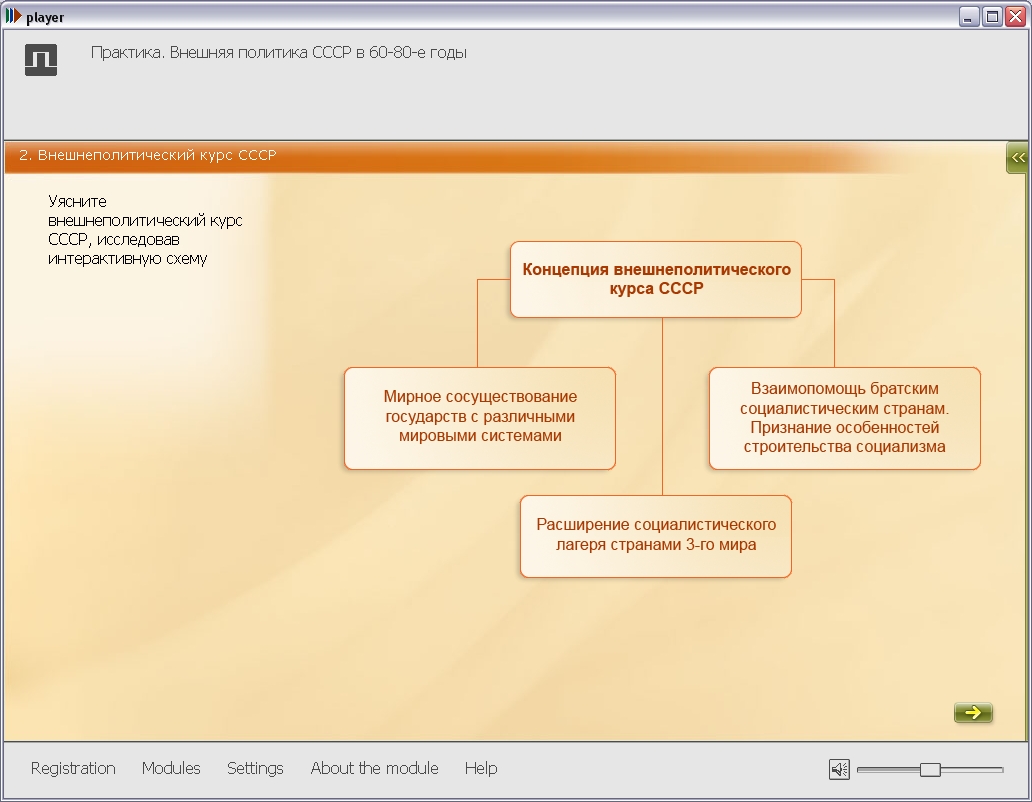Mute sound using the speaker icon

[x=839, y=769]
